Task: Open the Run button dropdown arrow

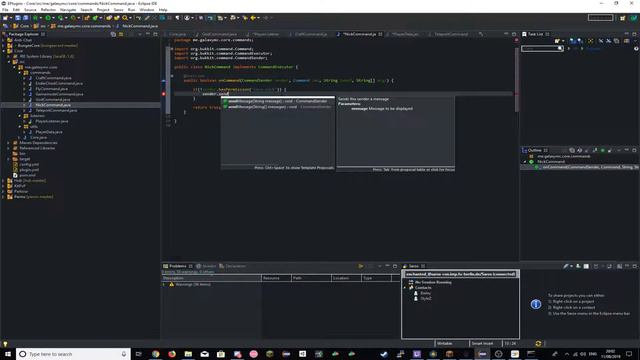Action: click(x=53, y=18)
